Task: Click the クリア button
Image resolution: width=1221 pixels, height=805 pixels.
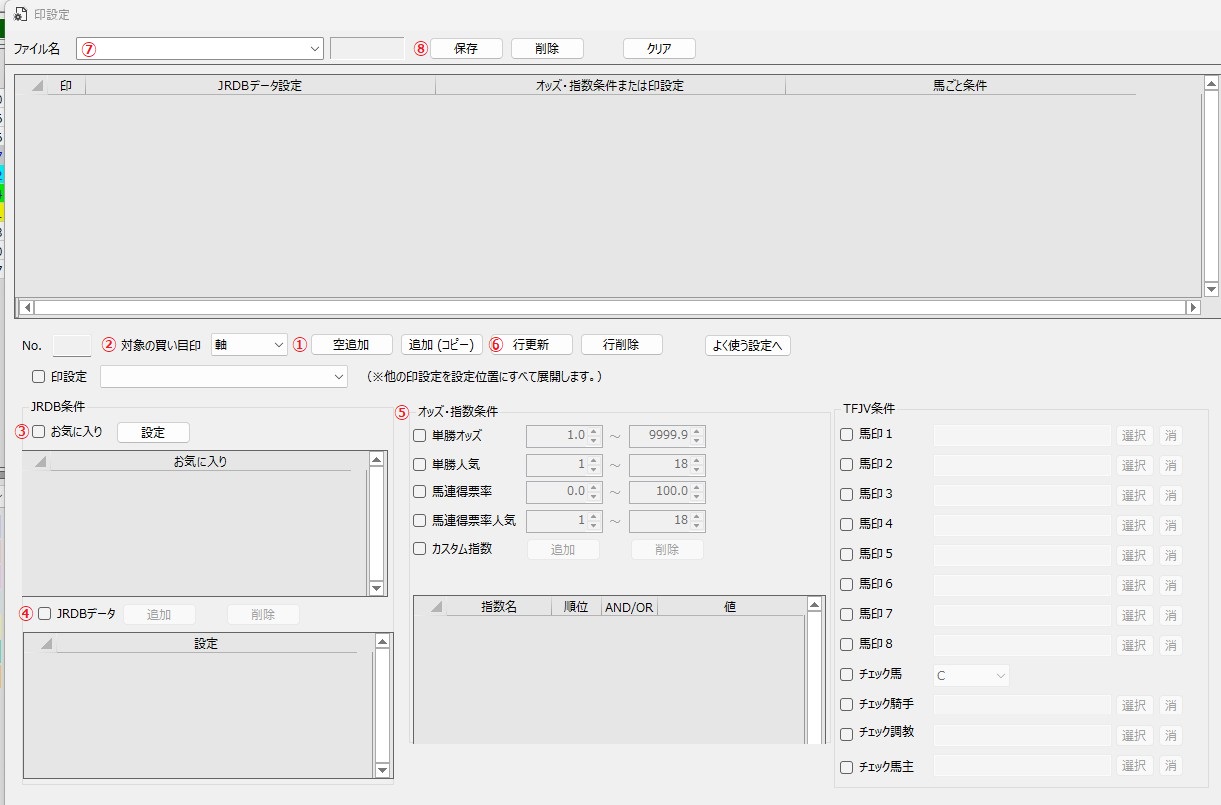Action: click(659, 49)
